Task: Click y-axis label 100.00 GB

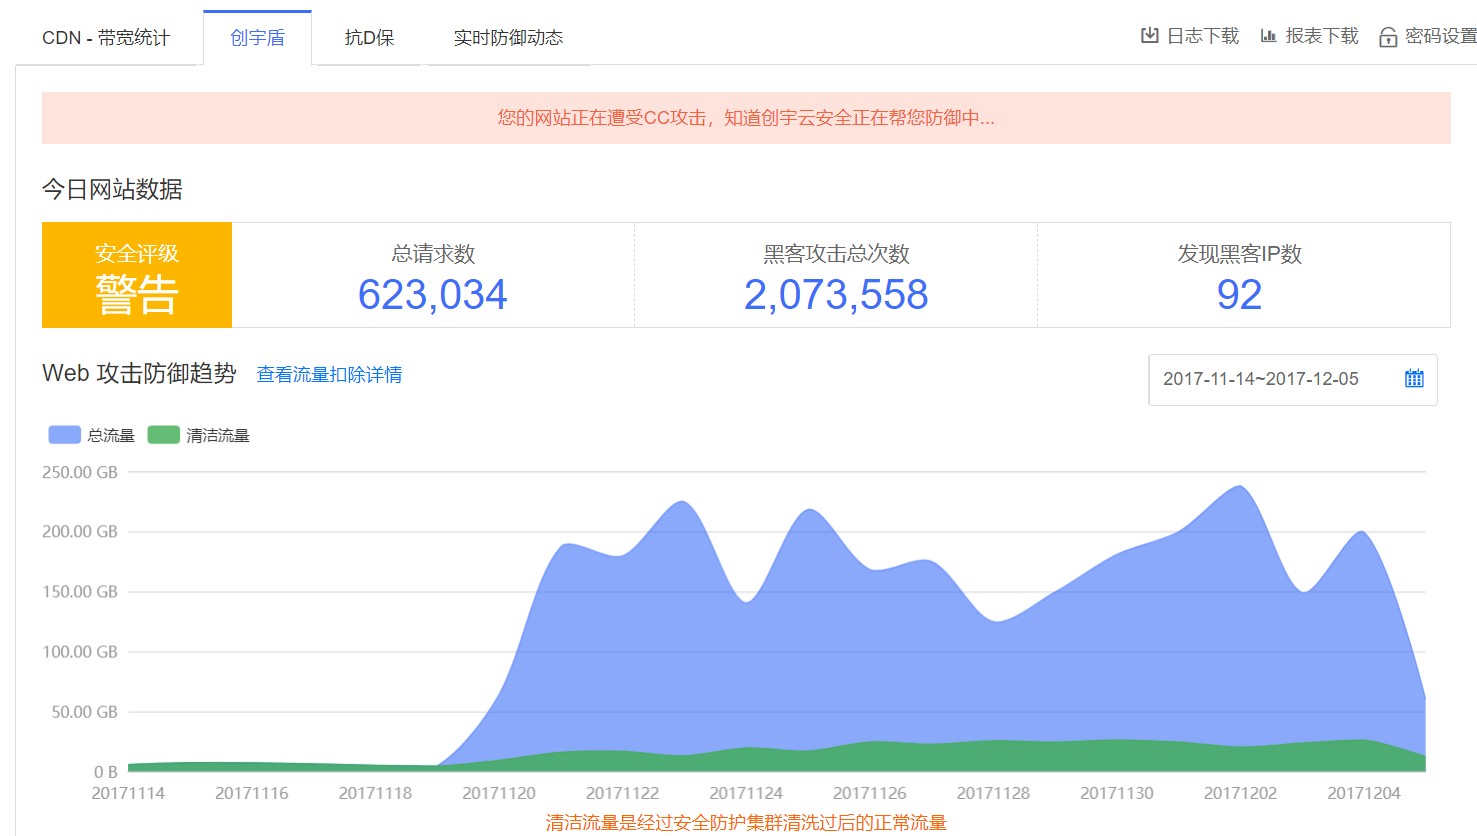Action: (x=80, y=652)
